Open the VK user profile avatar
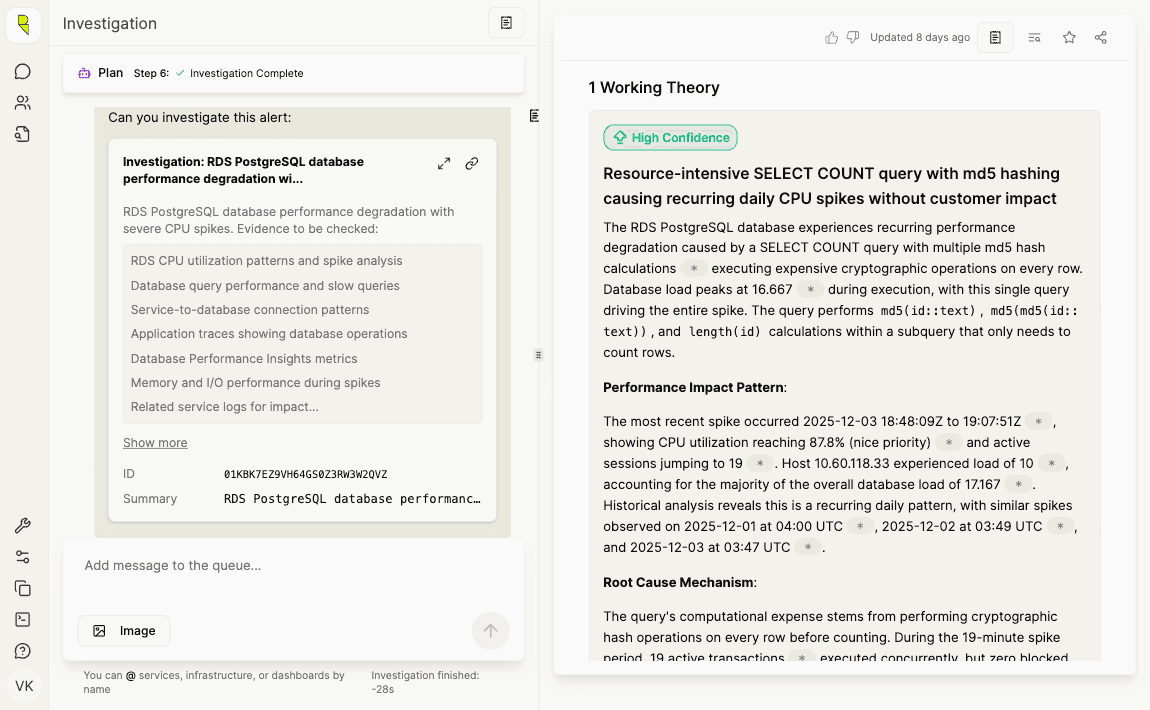 pyautogui.click(x=24, y=686)
